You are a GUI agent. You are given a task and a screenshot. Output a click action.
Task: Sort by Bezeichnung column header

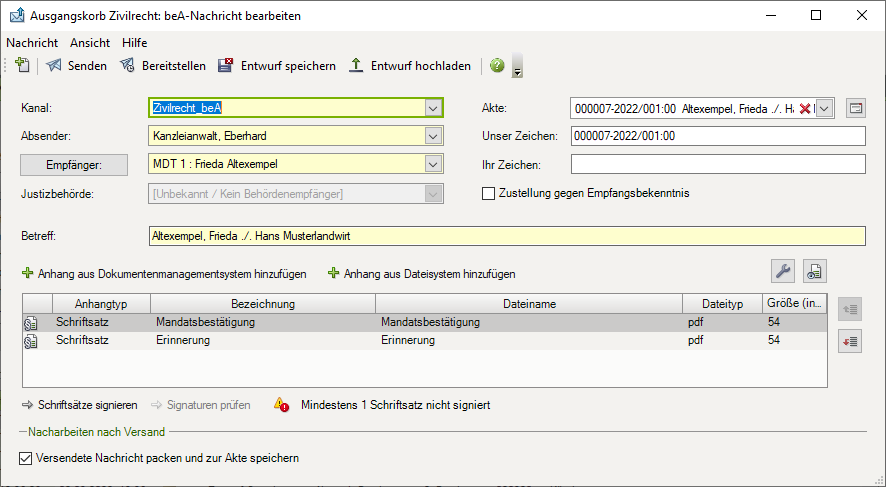click(263, 304)
